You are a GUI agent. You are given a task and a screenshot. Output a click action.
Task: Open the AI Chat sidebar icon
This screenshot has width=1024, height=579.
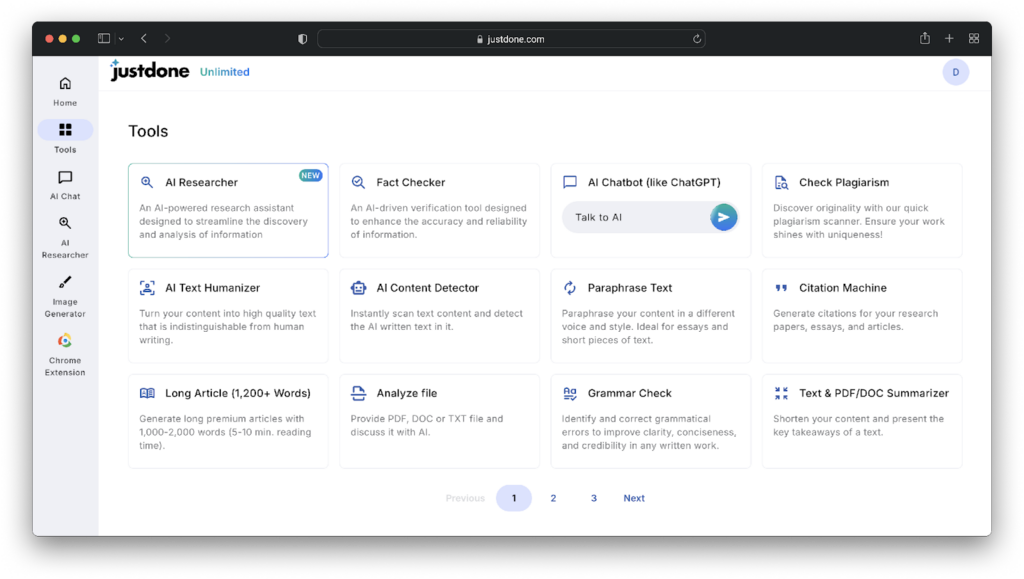tap(65, 178)
